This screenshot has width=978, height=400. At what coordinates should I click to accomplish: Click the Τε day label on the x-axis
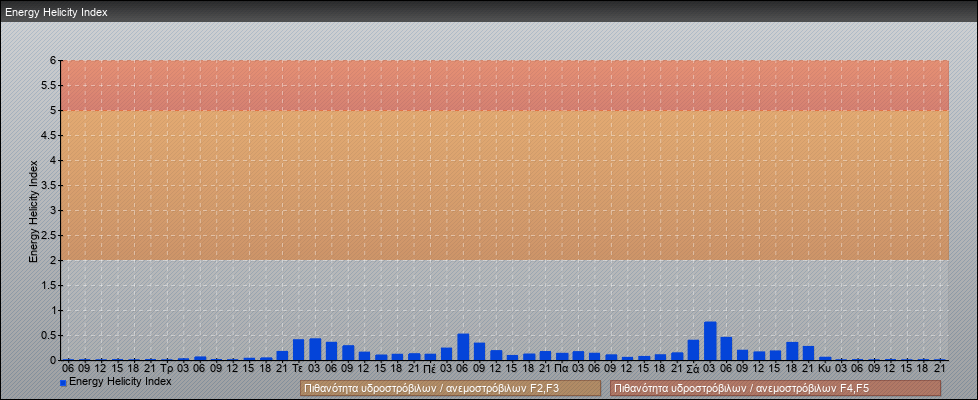[298, 368]
